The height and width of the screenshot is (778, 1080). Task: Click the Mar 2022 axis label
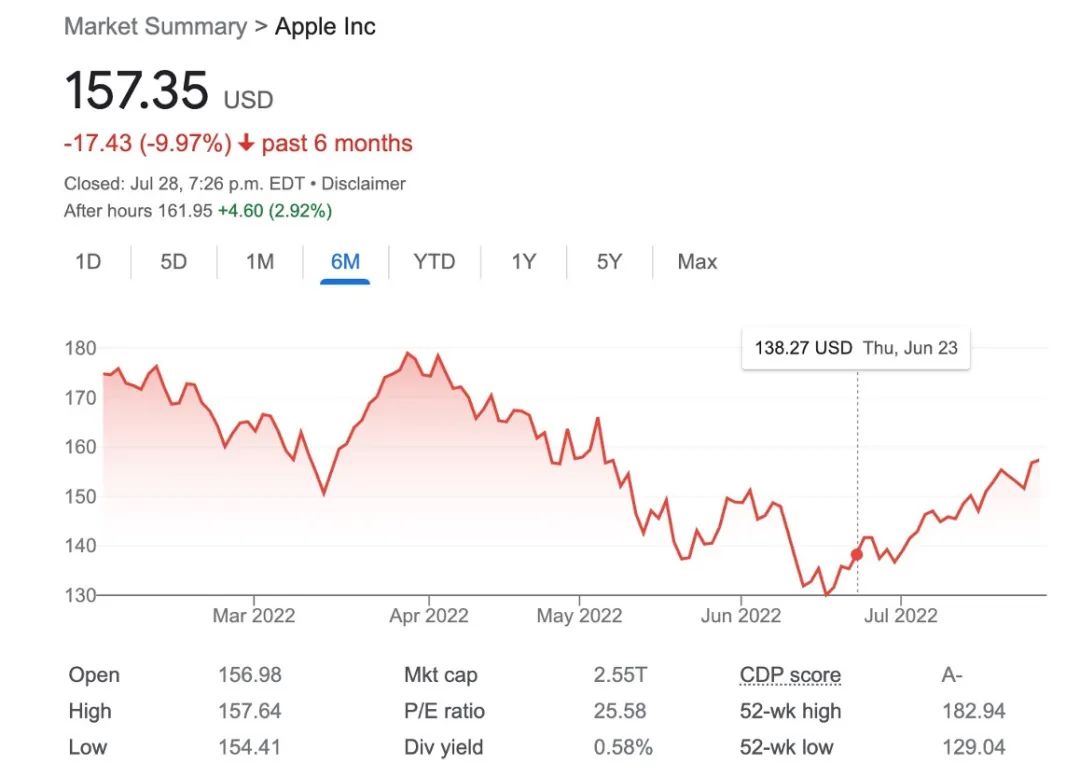tap(254, 616)
